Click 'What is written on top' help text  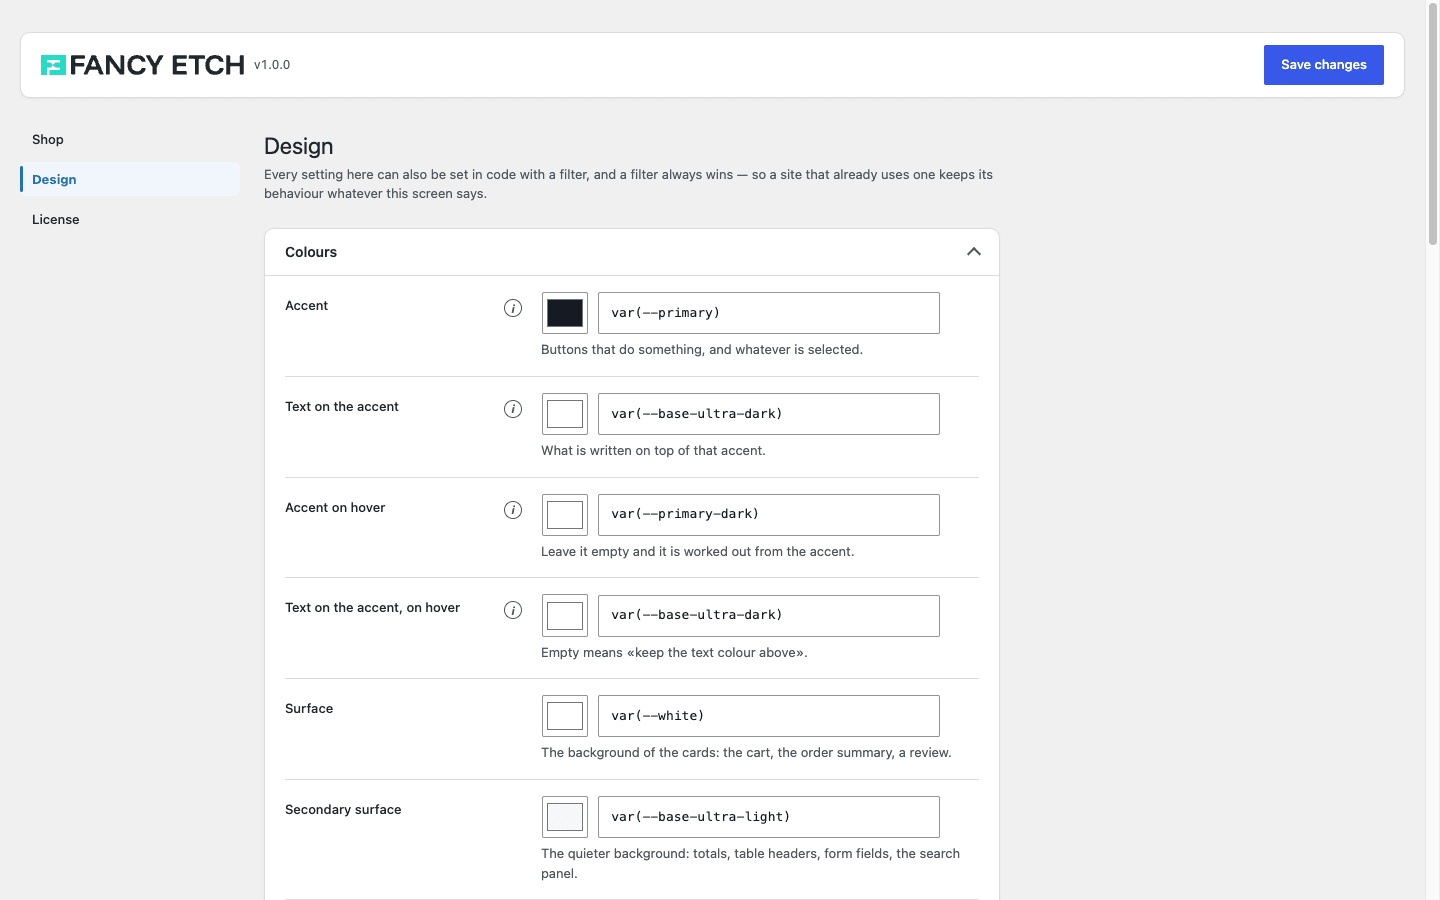[x=653, y=451]
